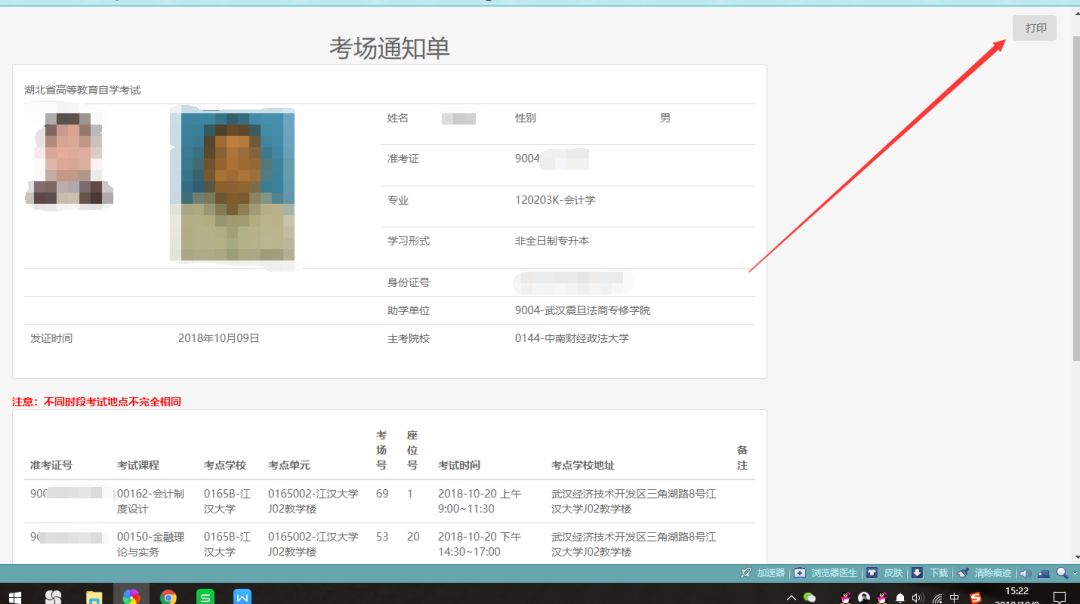Click the screenshot image icon beside the magnifier
This screenshot has height=604, width=1080.
tap(1044, 573)
